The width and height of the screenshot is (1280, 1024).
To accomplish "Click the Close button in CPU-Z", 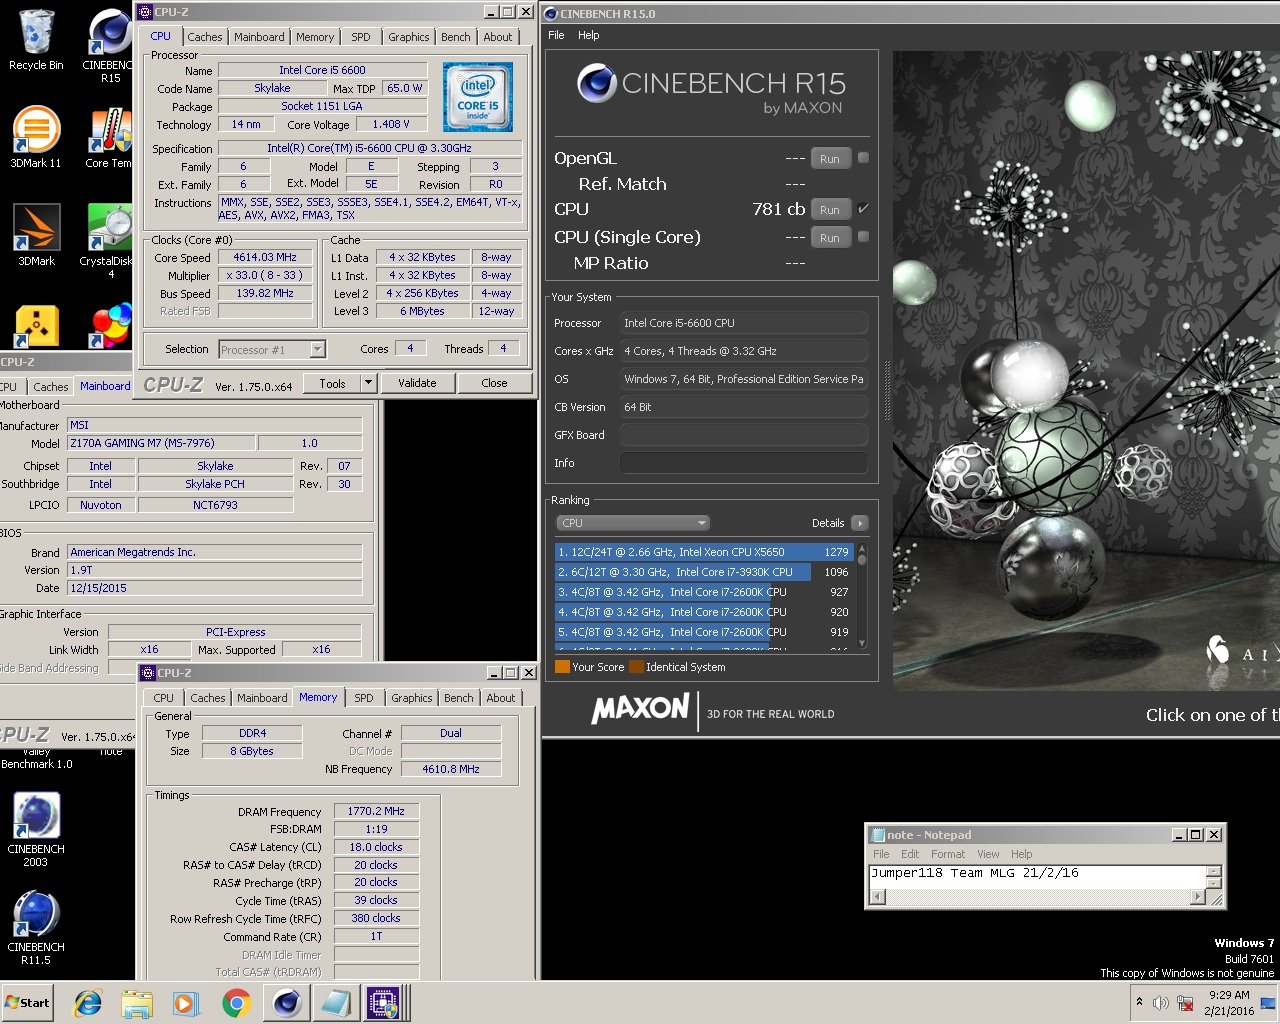I will [x=494, y=383].
